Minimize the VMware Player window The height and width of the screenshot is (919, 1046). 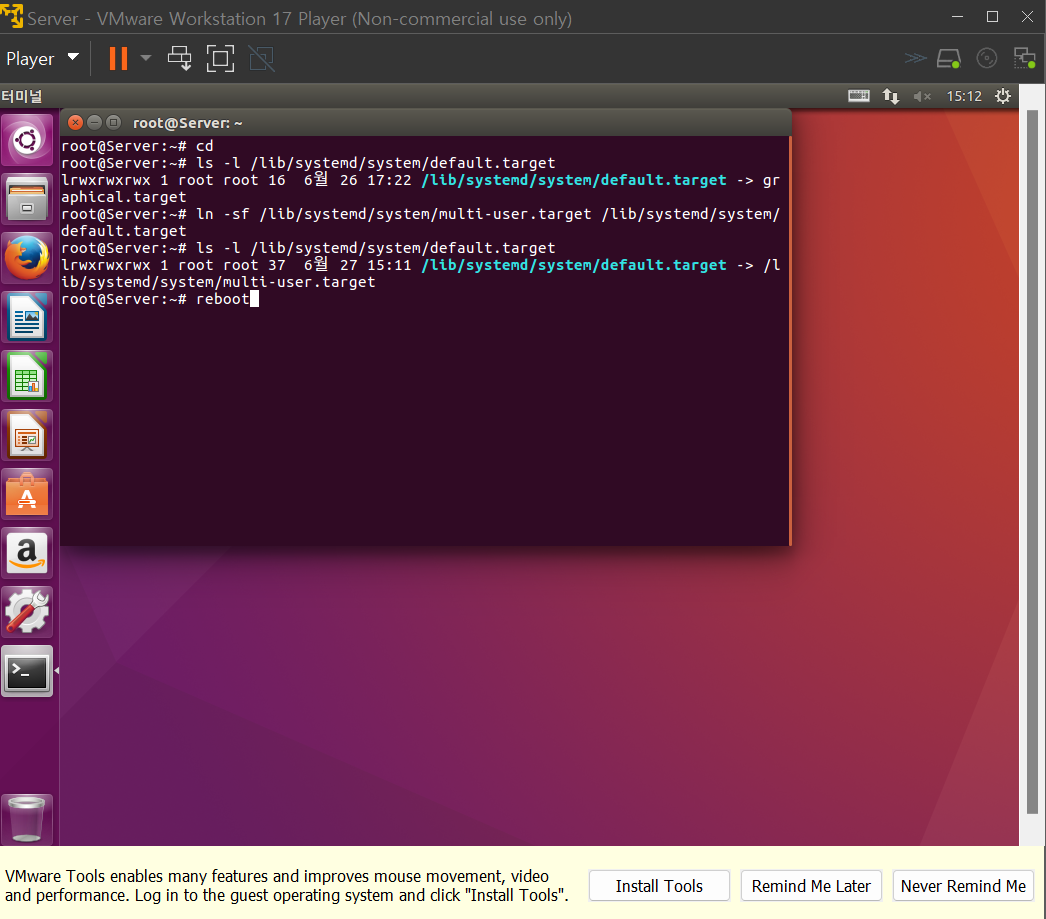pyautogui.click(x=958, y=17)
